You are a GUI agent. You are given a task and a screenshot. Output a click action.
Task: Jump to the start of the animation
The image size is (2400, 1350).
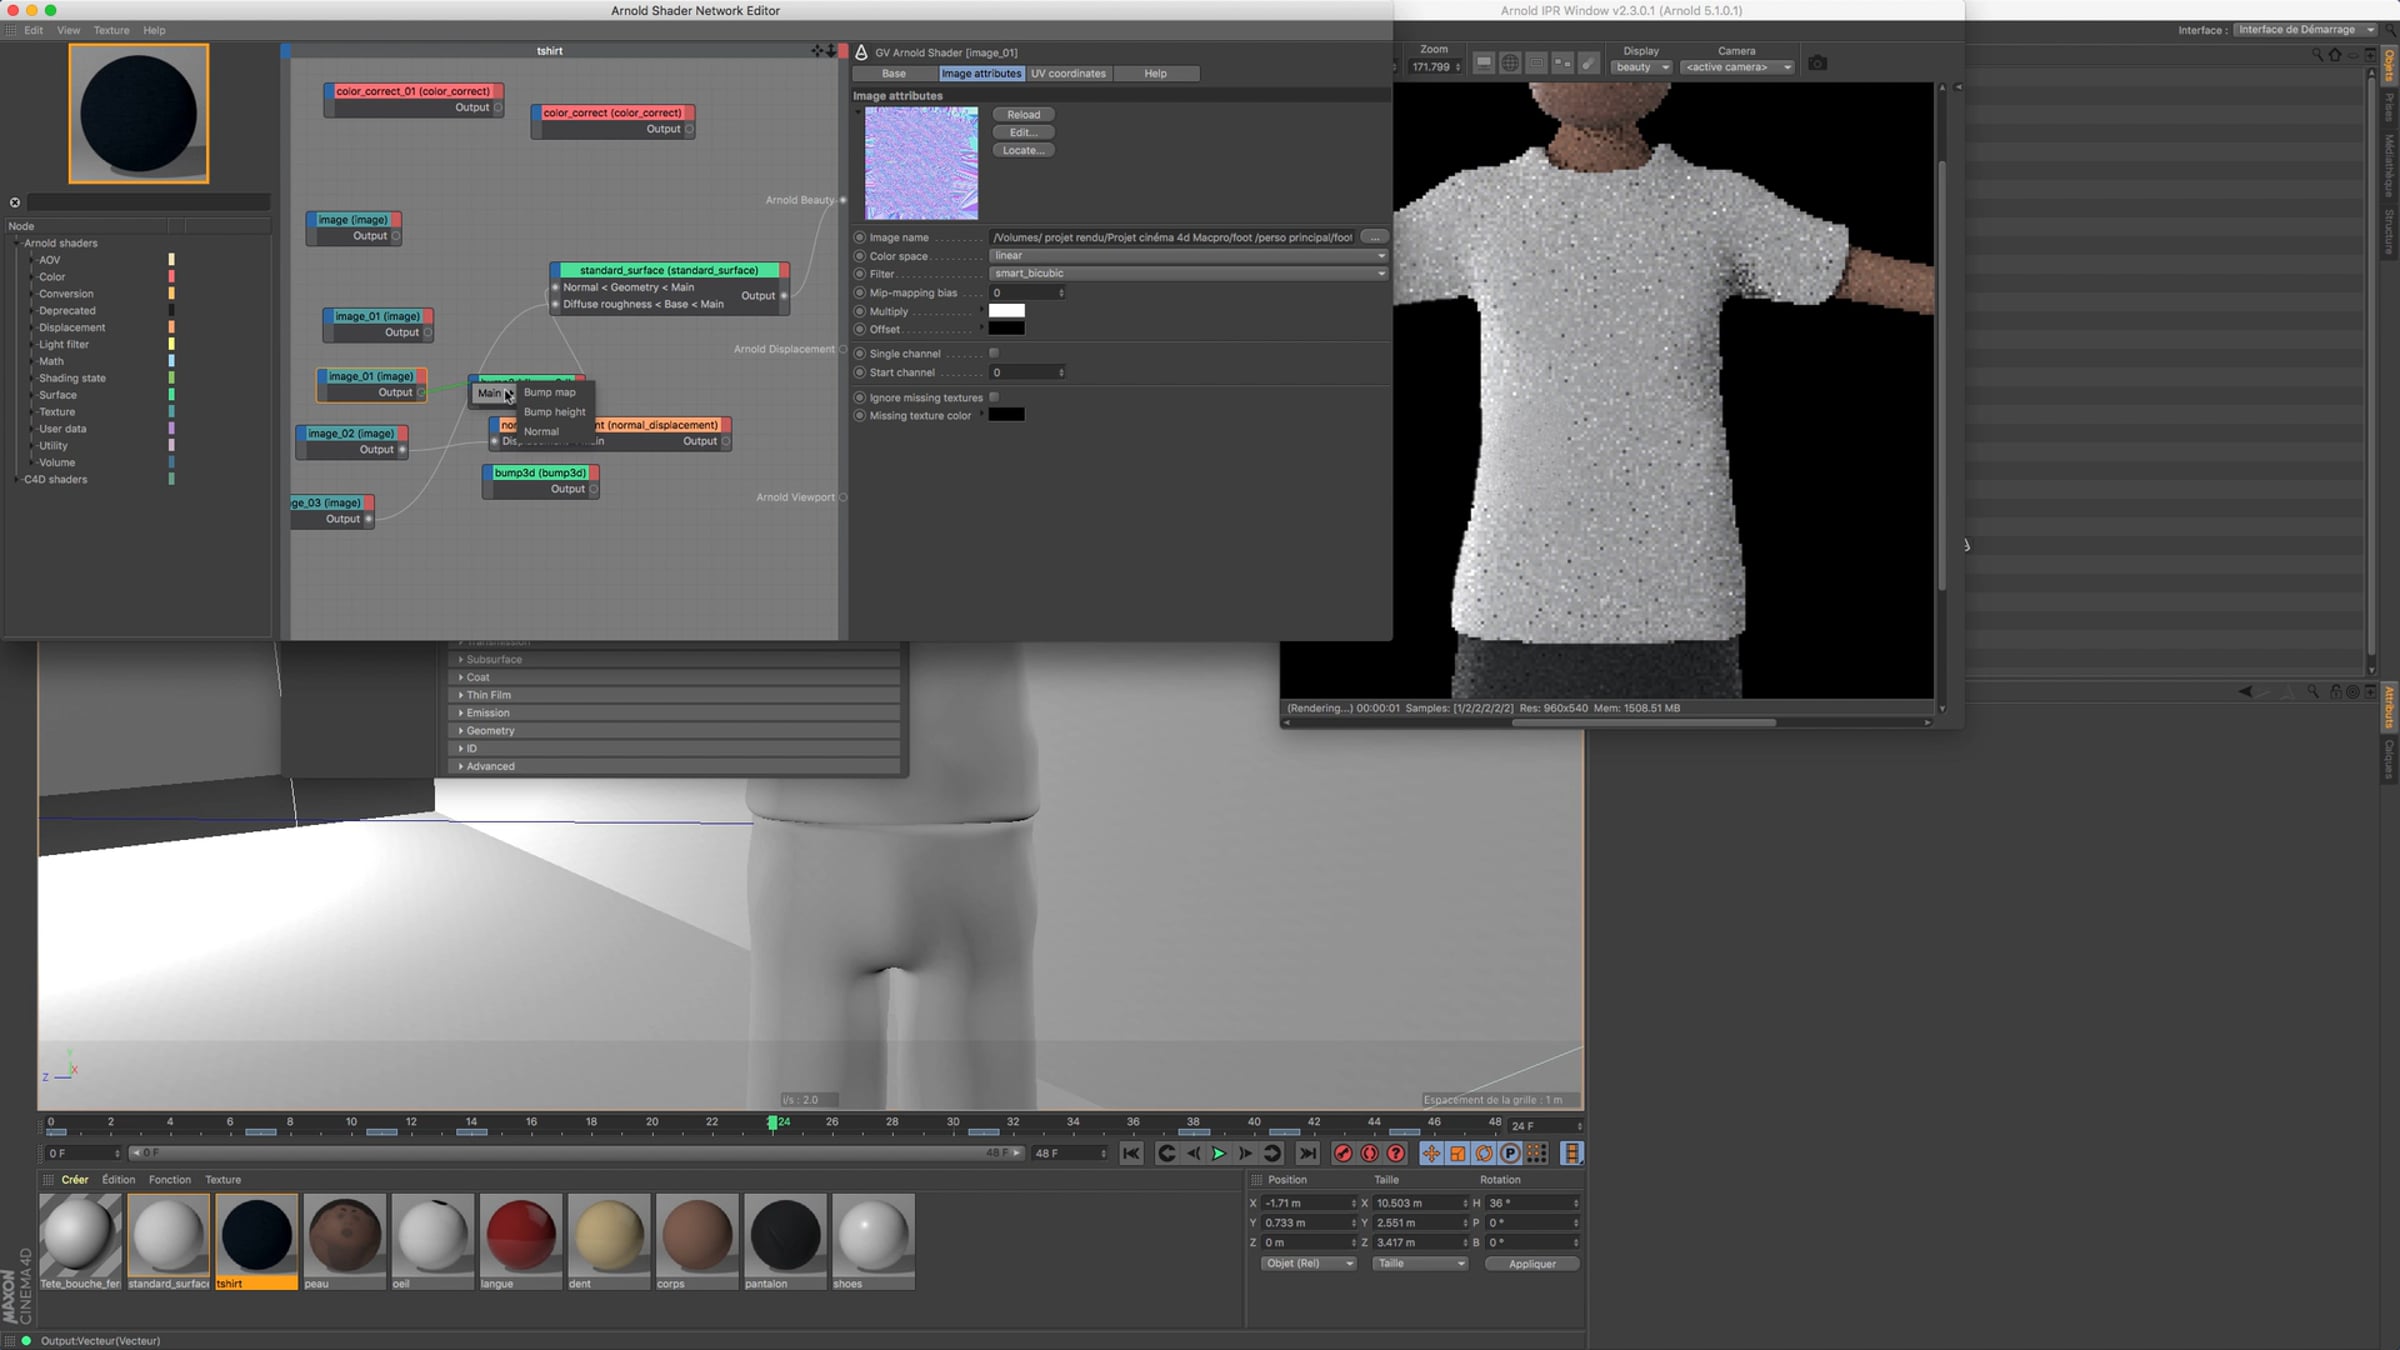coord(1131,1153)
